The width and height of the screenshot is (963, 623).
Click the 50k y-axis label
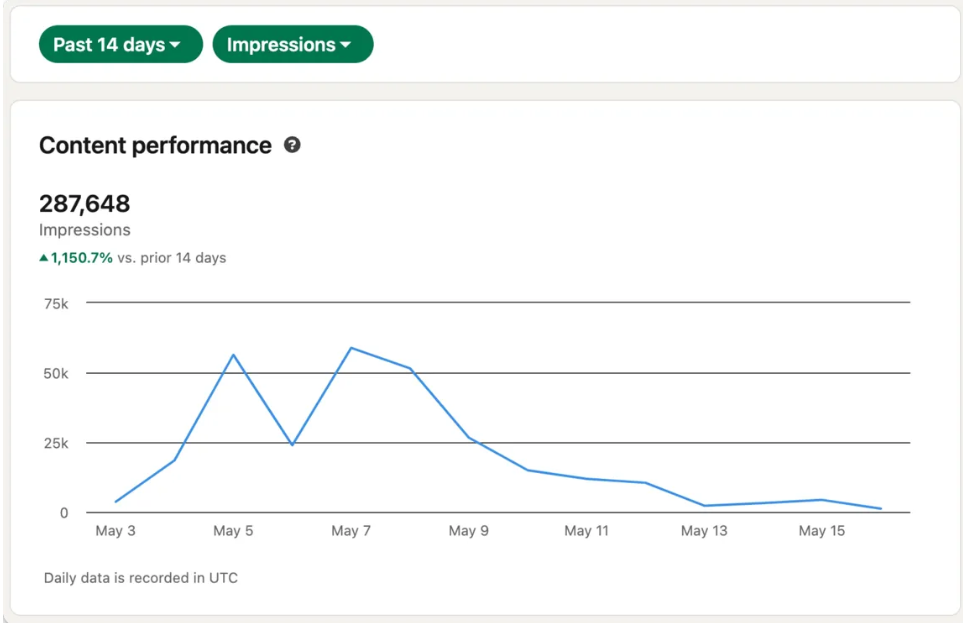pyautogui.click(x=54, y=373)
